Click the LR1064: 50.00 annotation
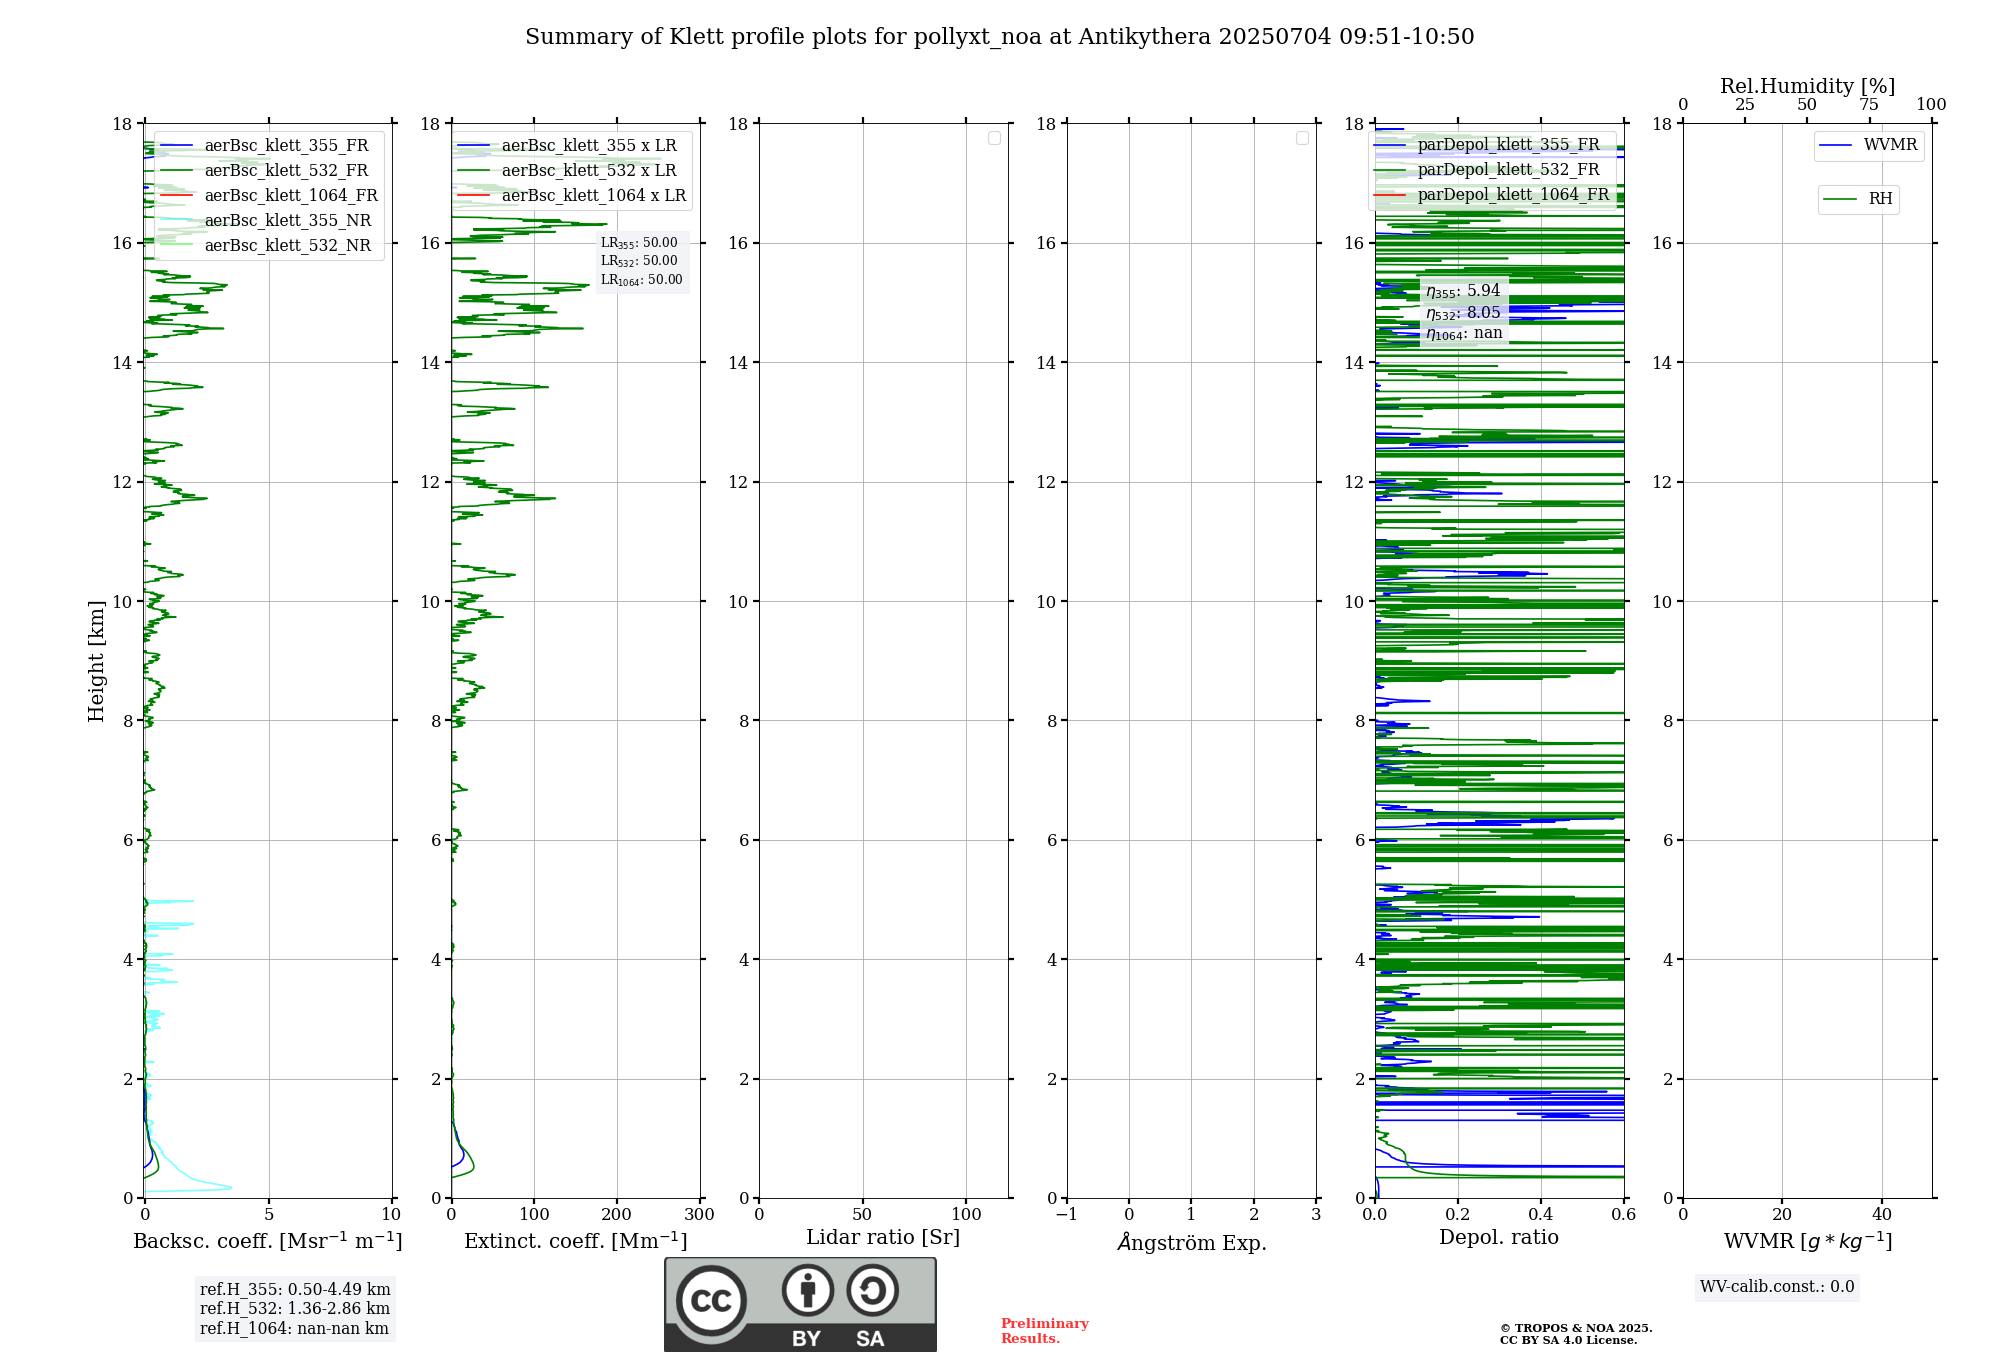The width and height of the screenshot is (2000, 1360). click(x=642, y=280)
